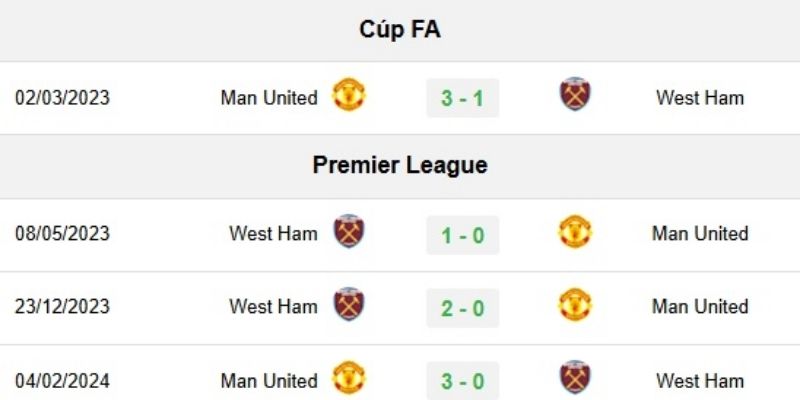Open the 1 - 0 match score
The height and width of the screenshot is (400, 800).
click(x=462, y=234)
